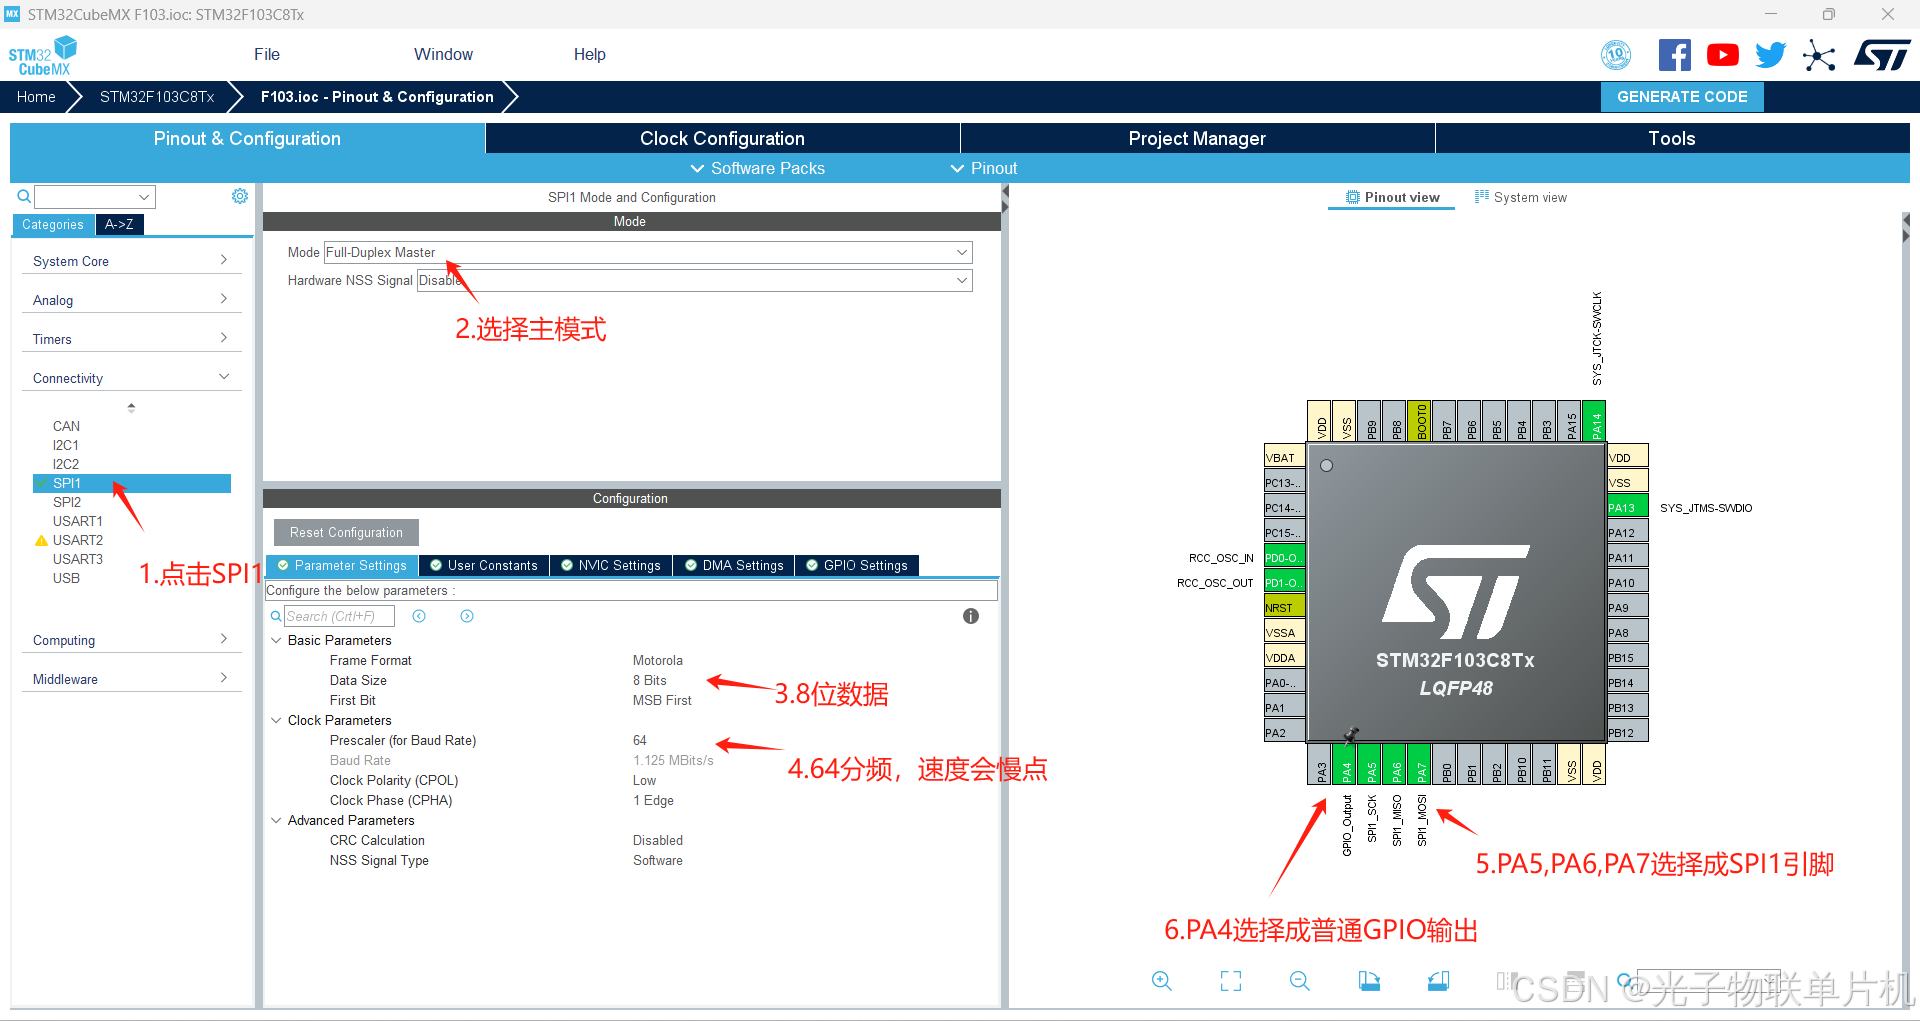Click the PA14 pin on the chip

(1596, 421)
